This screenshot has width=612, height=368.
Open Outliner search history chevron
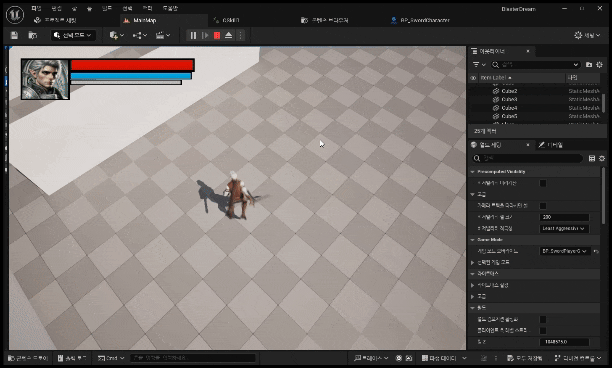(575, 65)
